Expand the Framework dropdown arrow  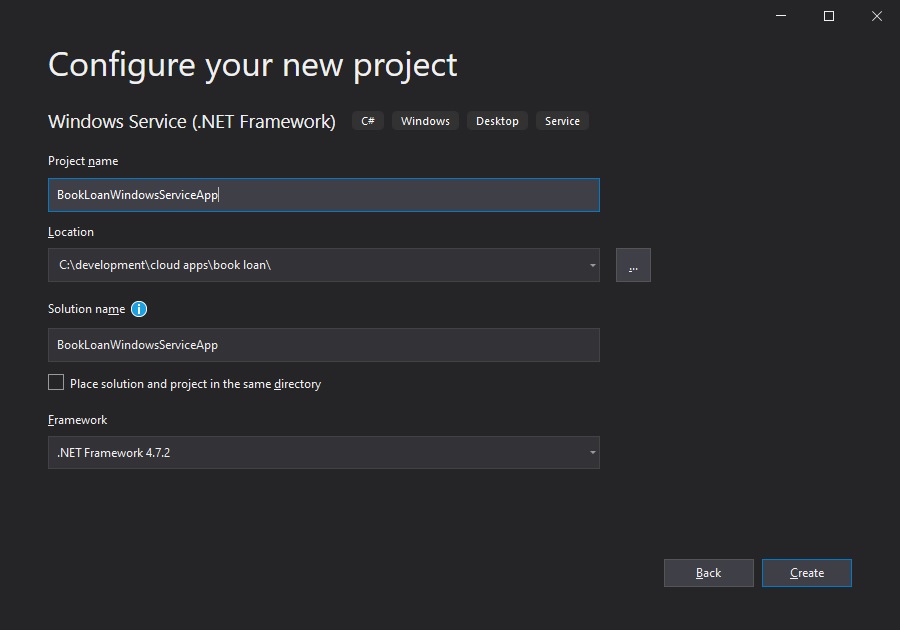(592, 453)
